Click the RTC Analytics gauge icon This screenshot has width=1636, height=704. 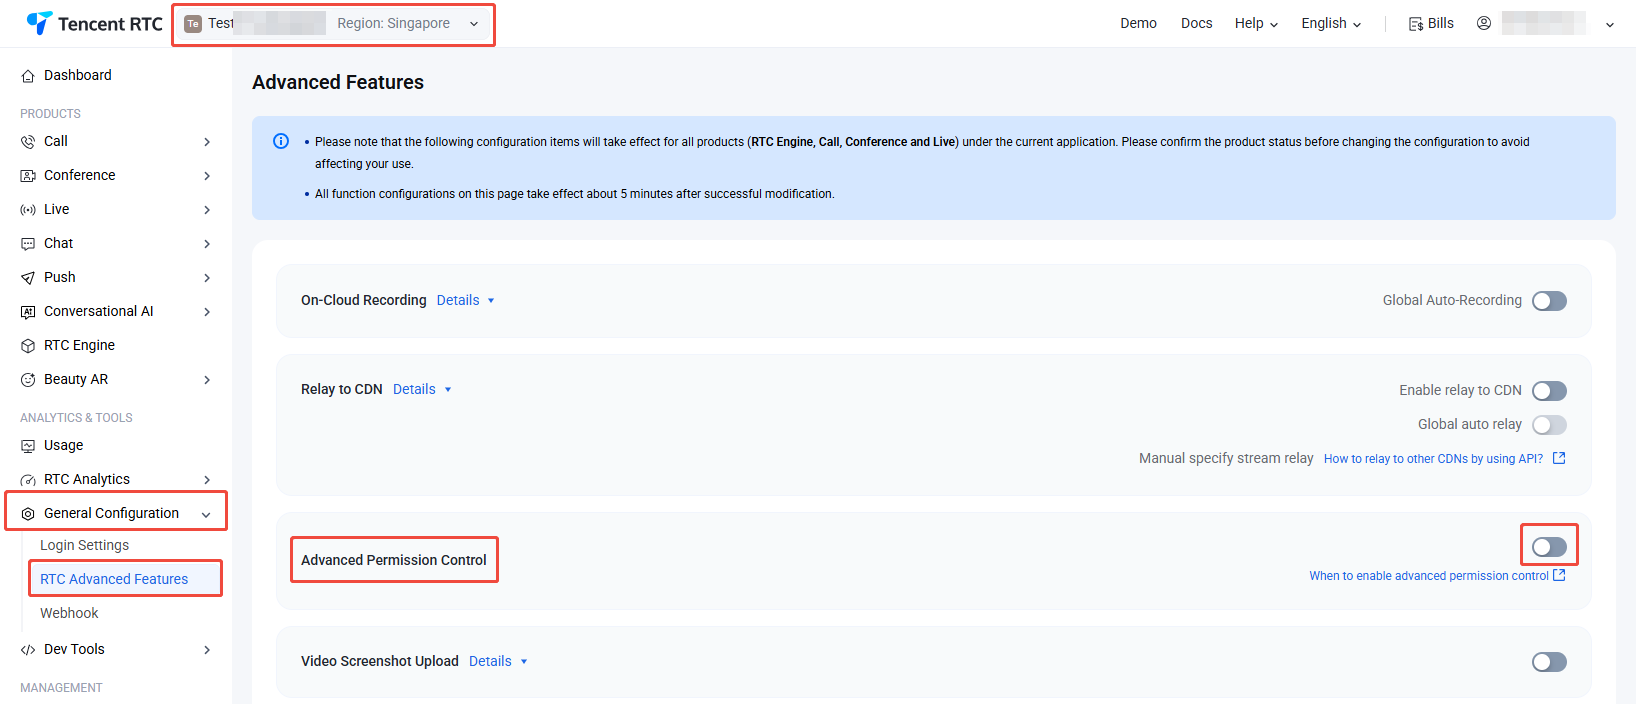28,480
